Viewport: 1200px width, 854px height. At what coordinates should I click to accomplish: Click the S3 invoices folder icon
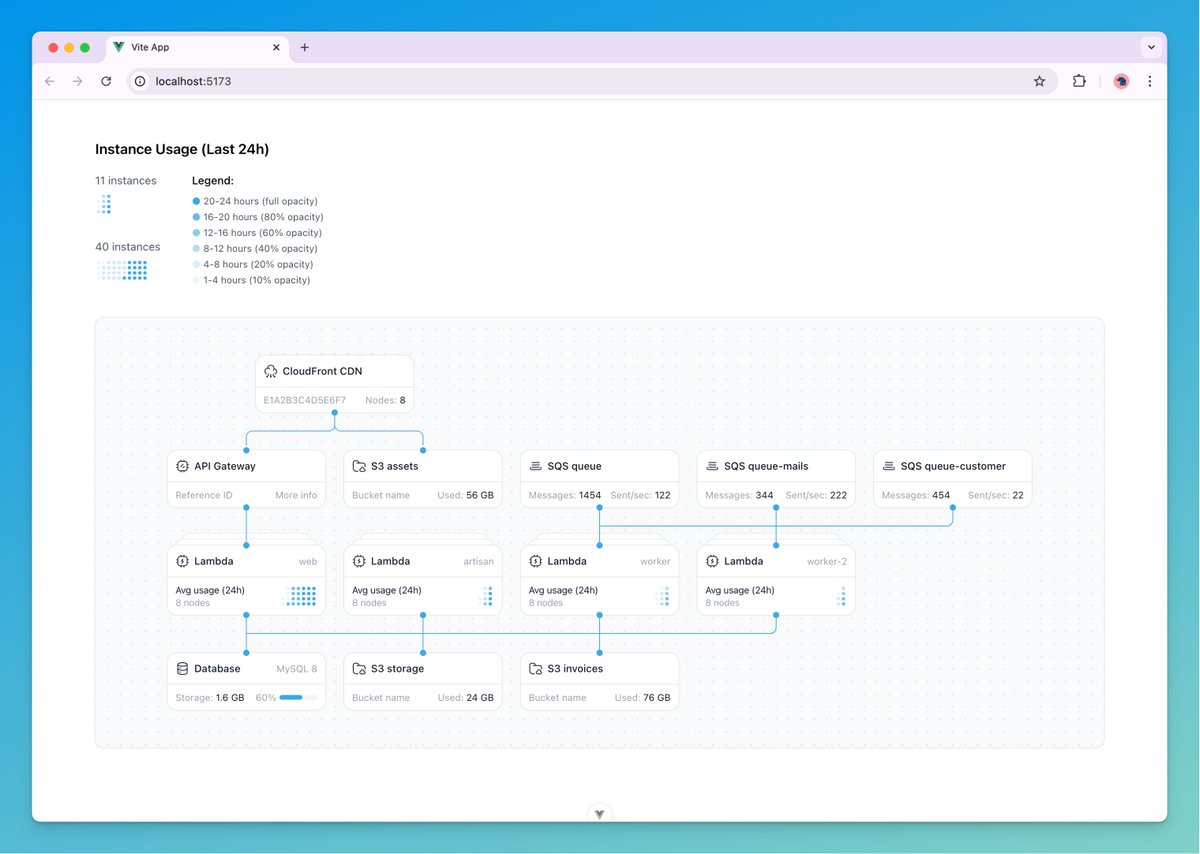point(535,668)
